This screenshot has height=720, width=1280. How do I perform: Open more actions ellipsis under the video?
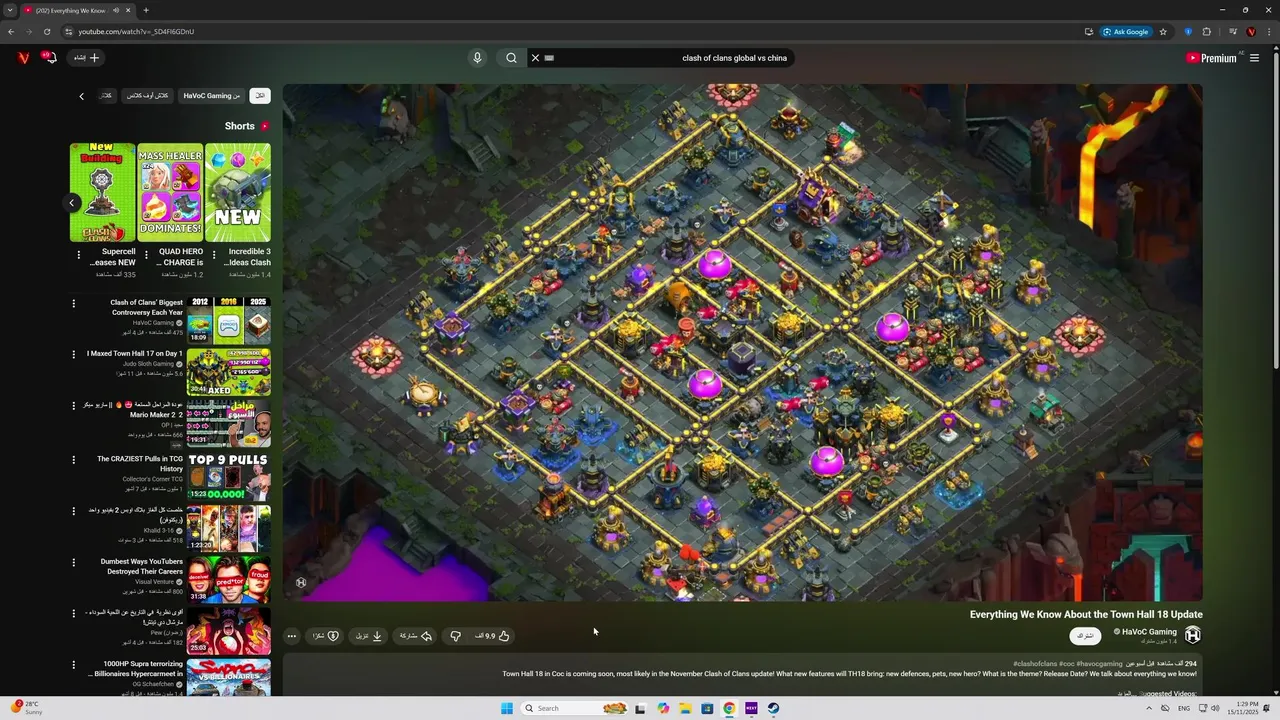click(291, 636)
